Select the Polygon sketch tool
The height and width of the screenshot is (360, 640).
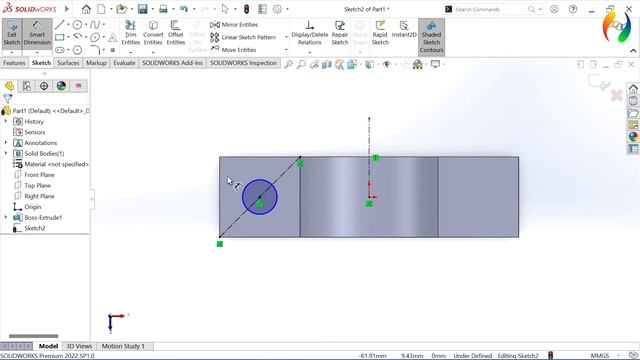(x=77, y=50)
